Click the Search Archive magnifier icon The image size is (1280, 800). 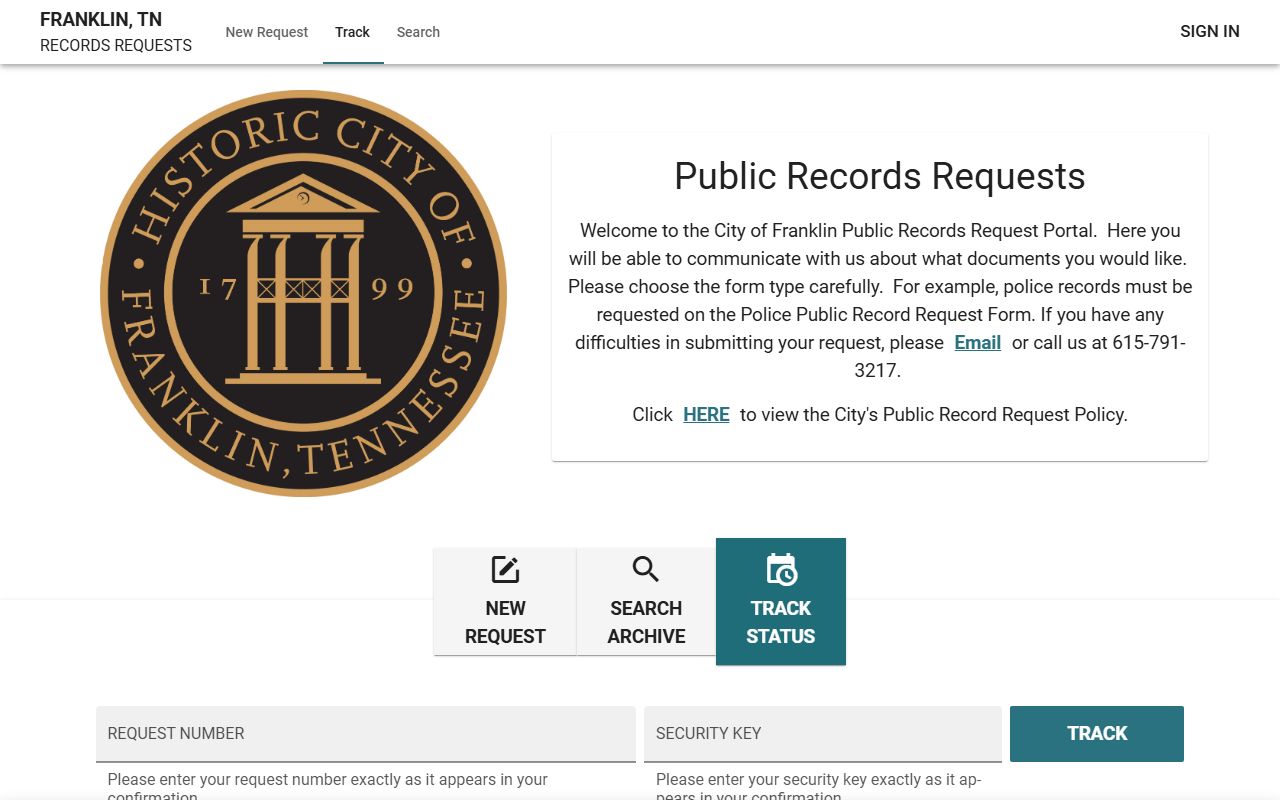point(646,570)
